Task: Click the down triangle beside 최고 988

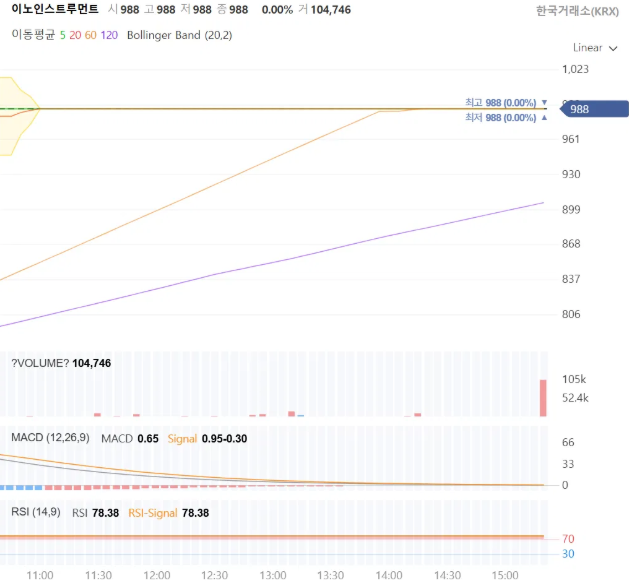Action: 544,102
